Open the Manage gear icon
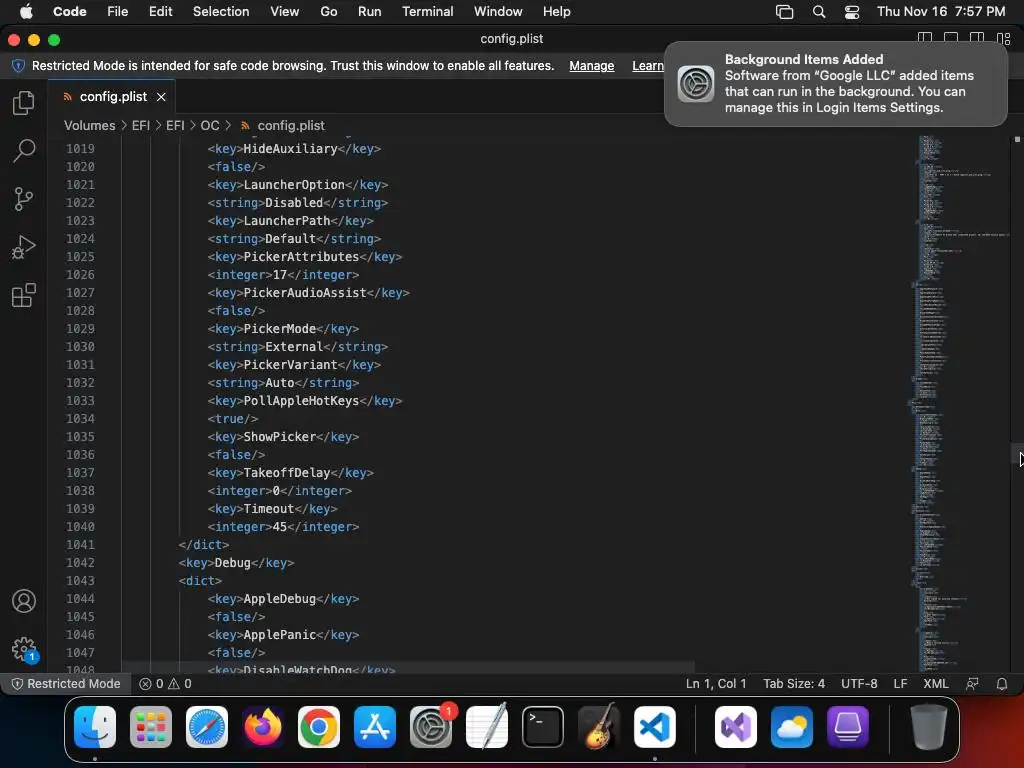The width and height of the screenshot is (1024, 768). [x=24, y=649]
